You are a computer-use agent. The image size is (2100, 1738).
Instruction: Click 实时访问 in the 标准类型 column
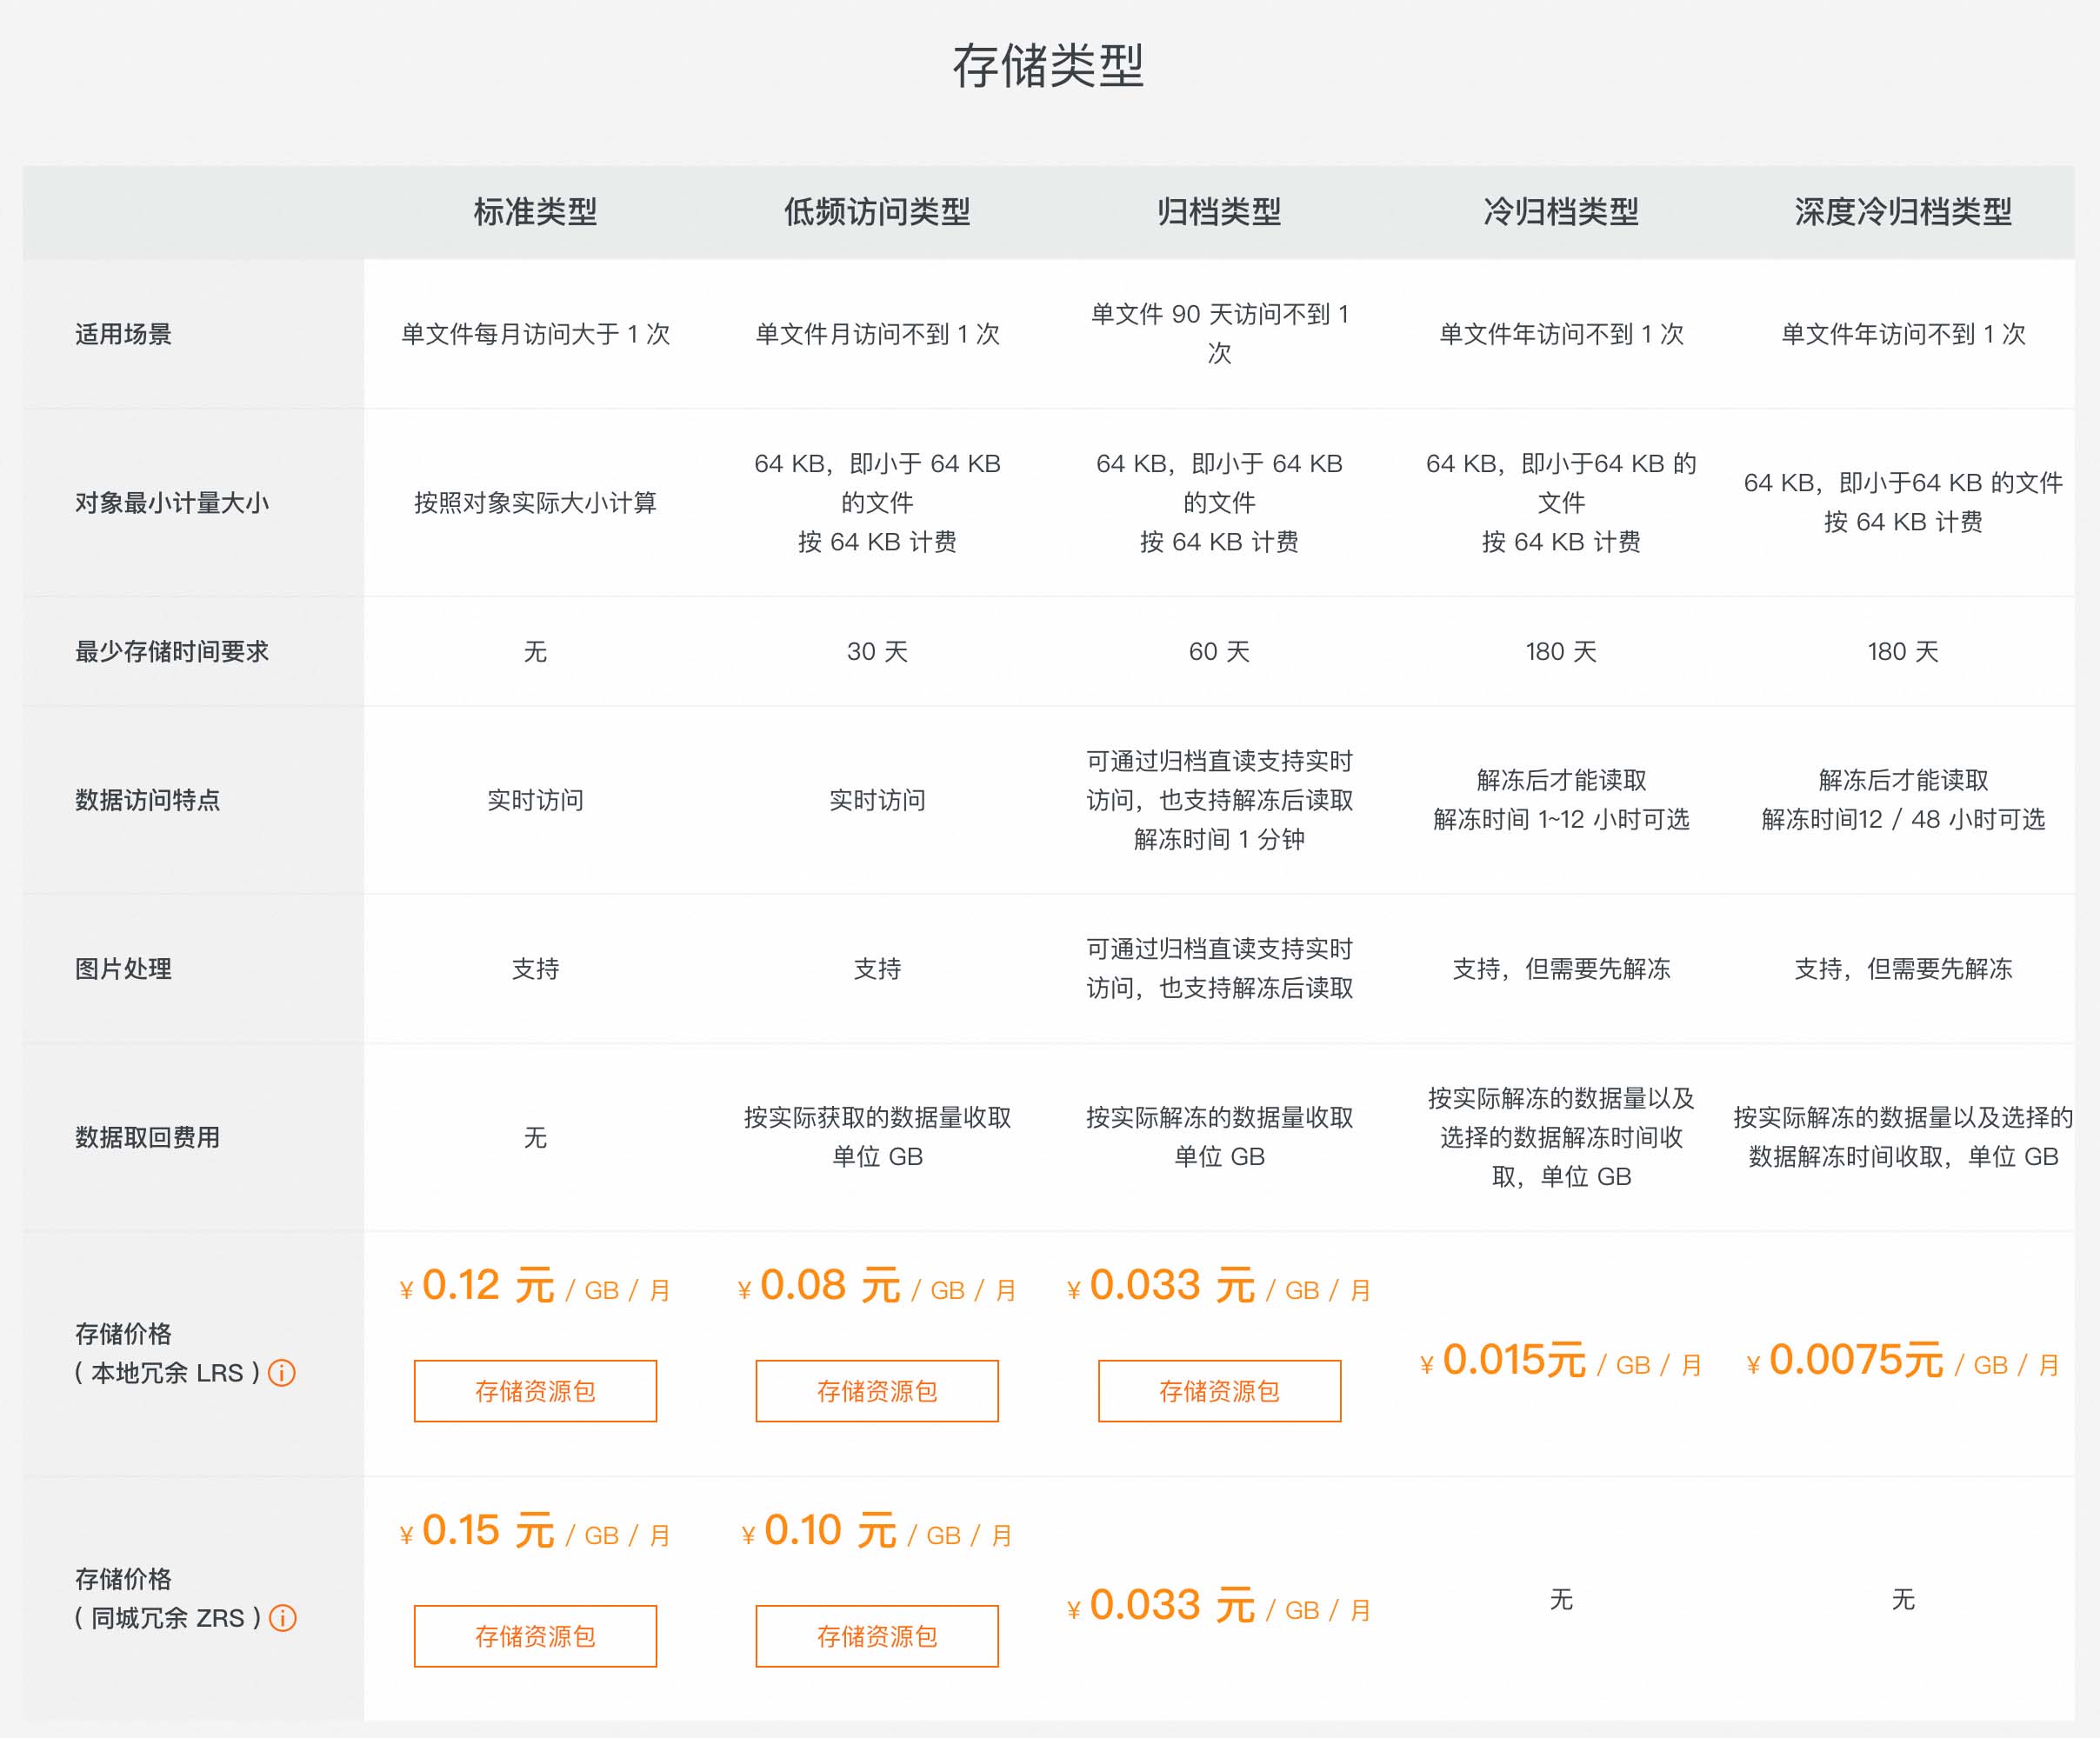(x=535, y=800)
